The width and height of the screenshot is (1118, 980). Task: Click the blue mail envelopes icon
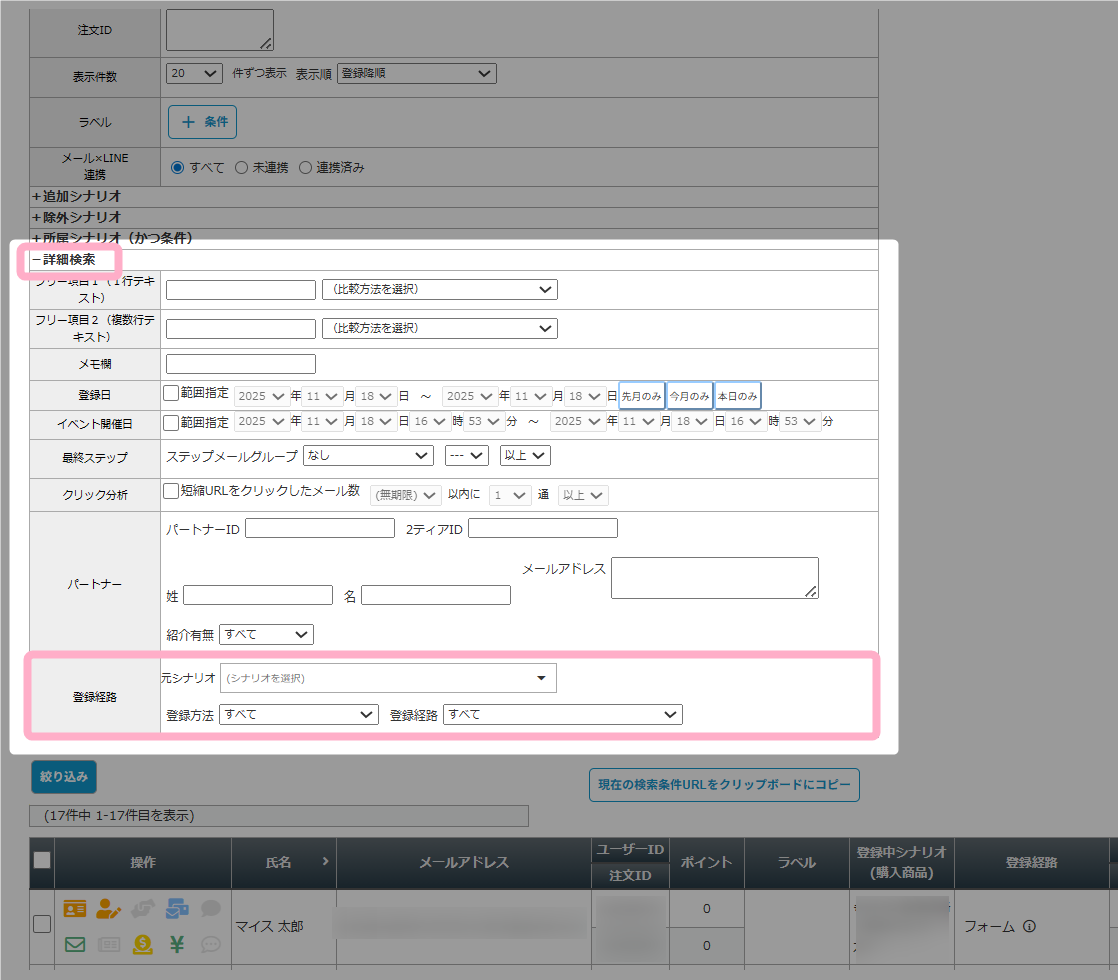(177, 909)
